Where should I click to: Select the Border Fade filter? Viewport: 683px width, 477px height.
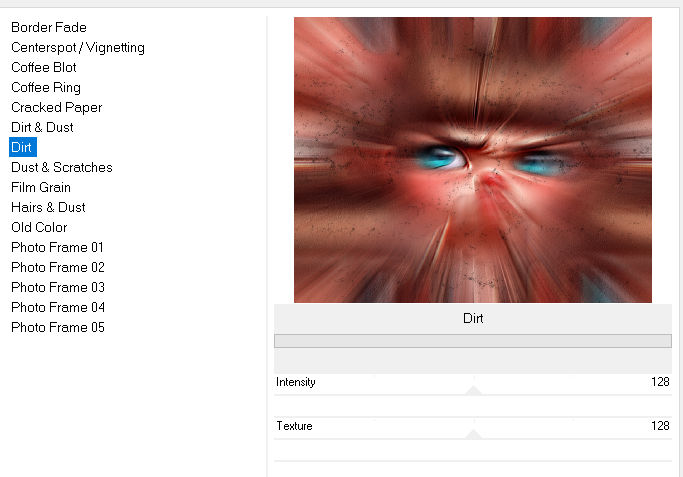[x=49, y=27]
